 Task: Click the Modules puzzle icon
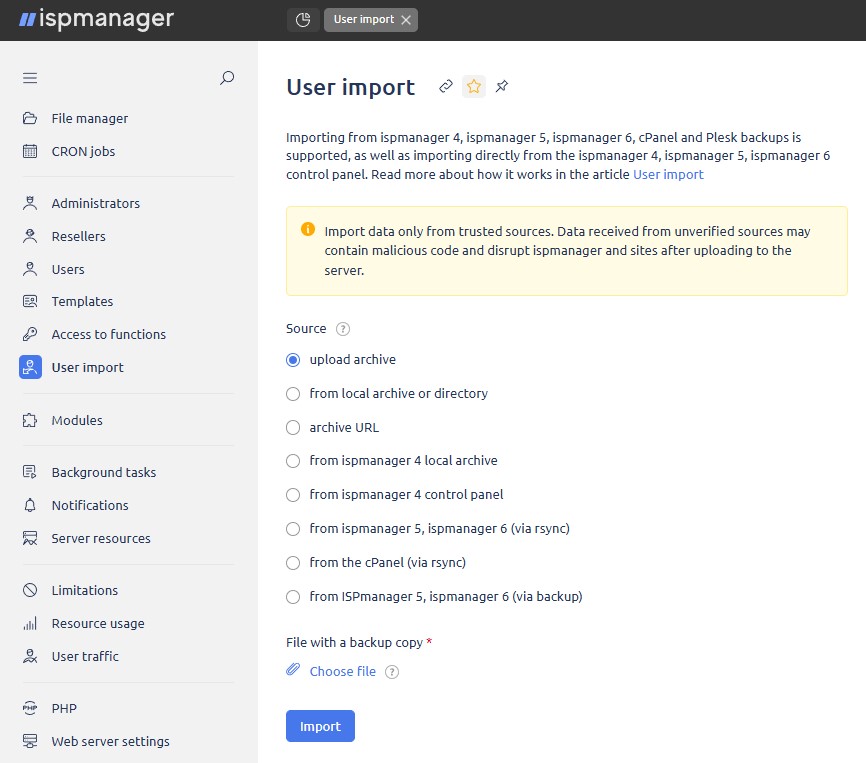click(30, 420)
